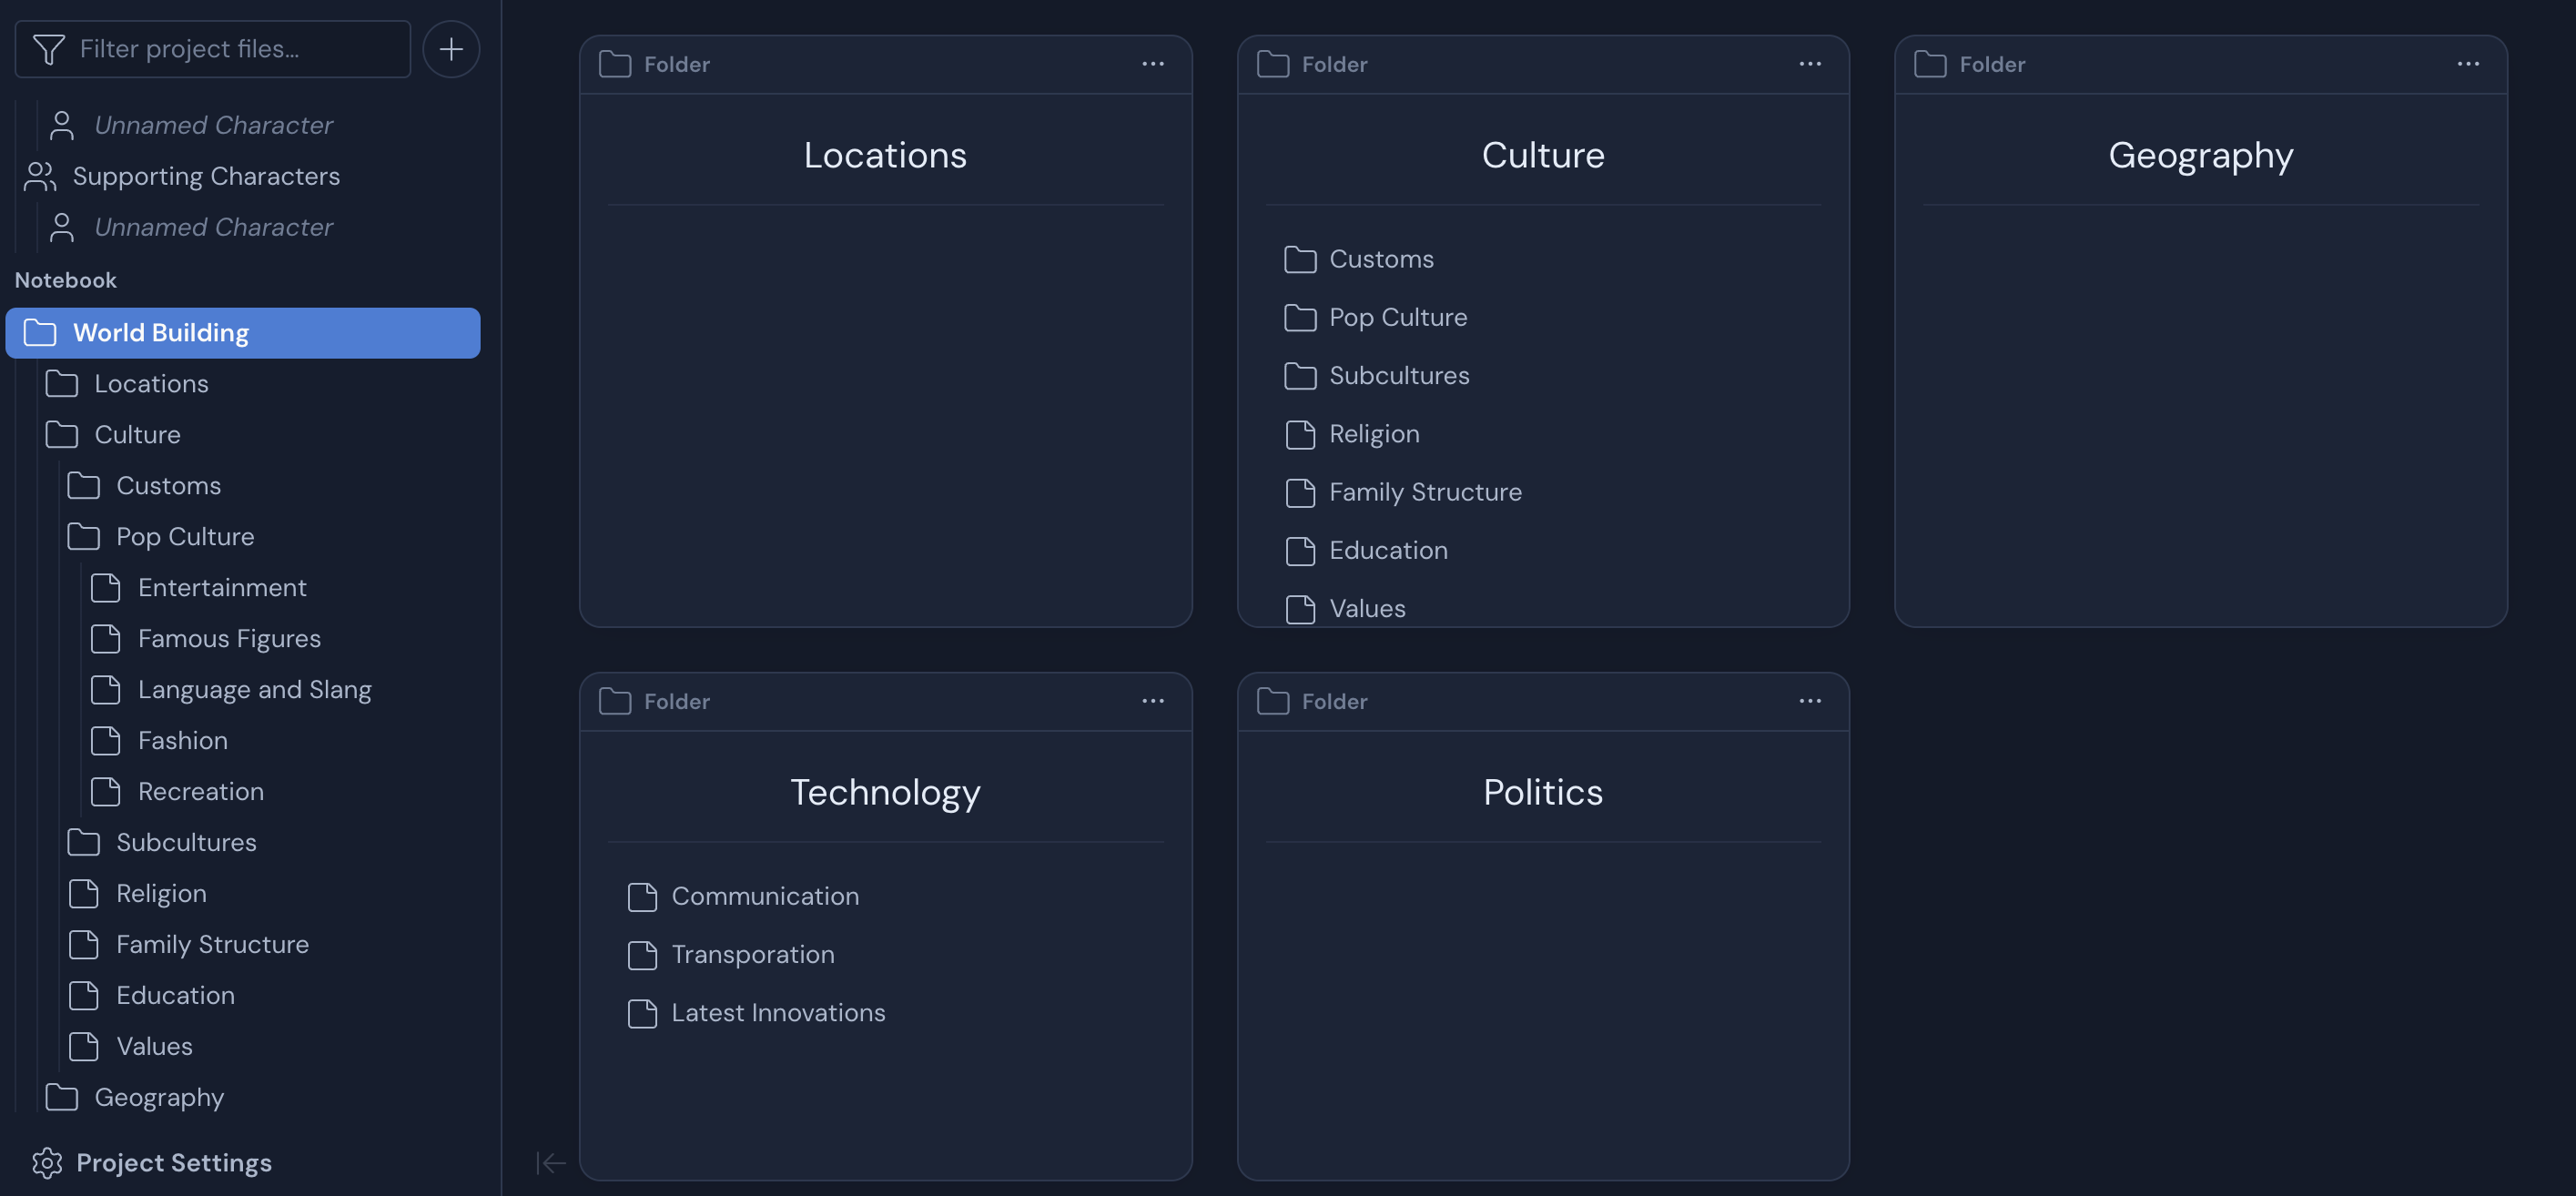
Task: Open options menu for Technology card
Action: click(1153, 701)
